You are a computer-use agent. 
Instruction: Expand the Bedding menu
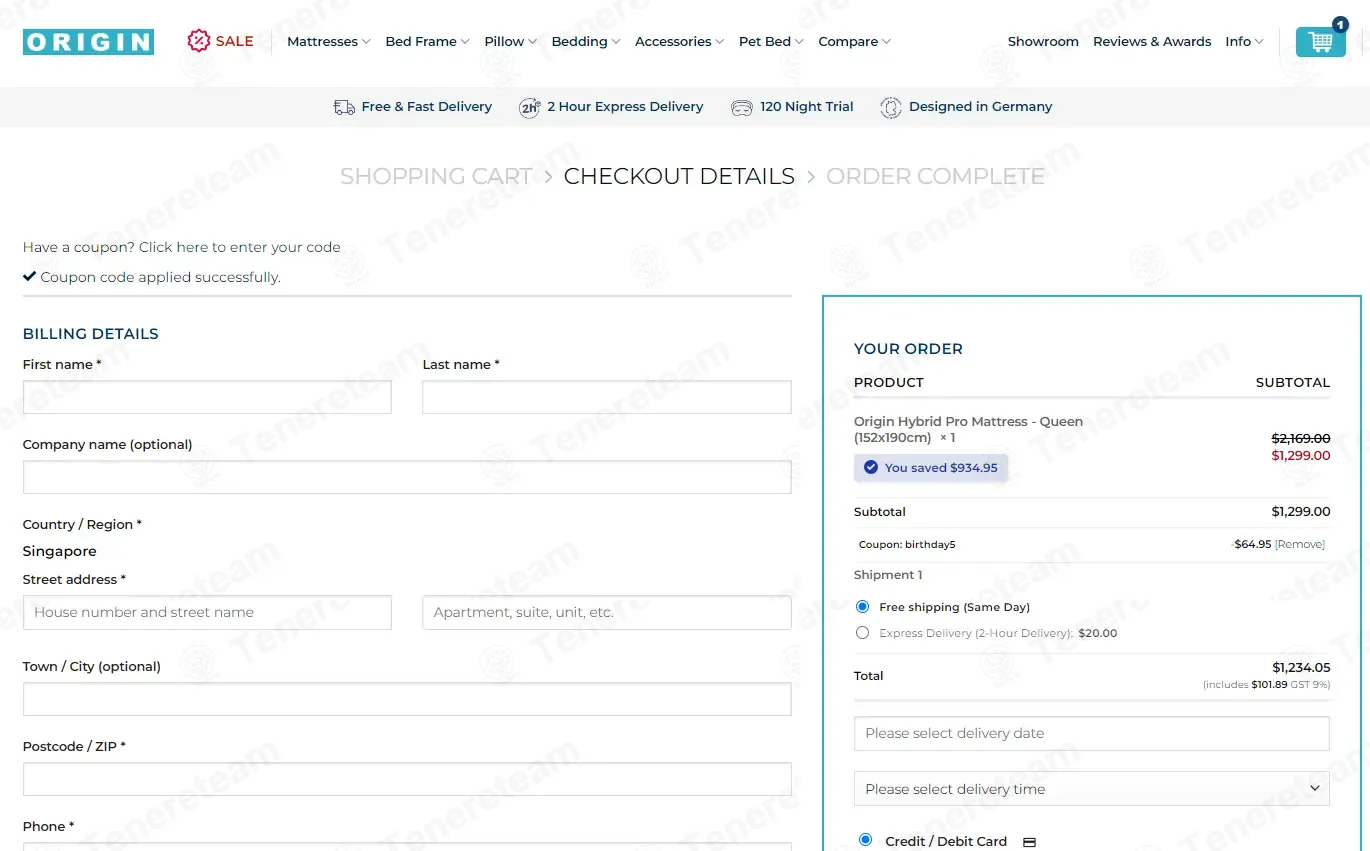pyautogui.click(x=586, y=42)
